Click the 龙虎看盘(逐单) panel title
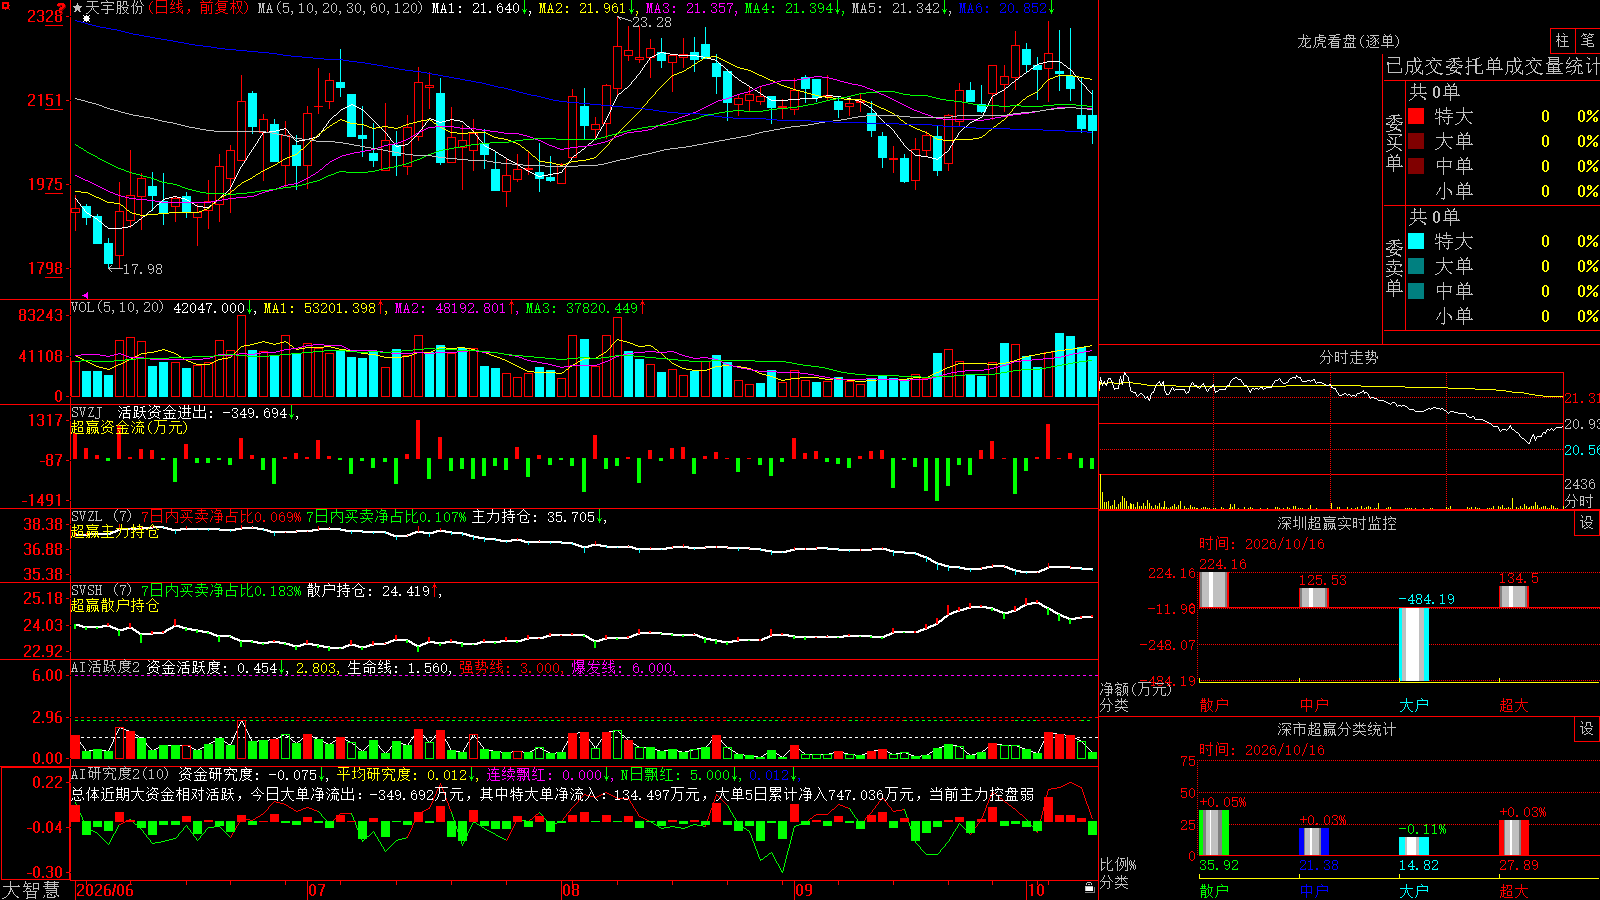 (1348, 41)
